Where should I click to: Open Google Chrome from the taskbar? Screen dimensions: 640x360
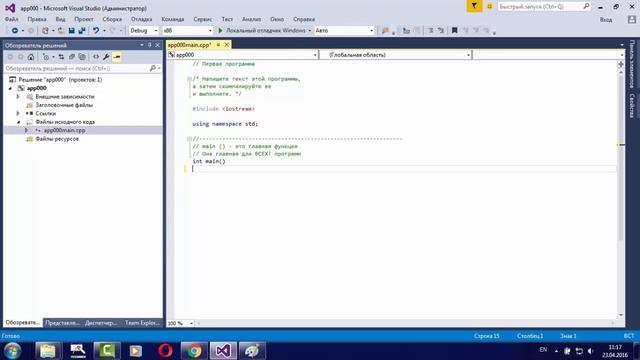(x=194, y=351)
